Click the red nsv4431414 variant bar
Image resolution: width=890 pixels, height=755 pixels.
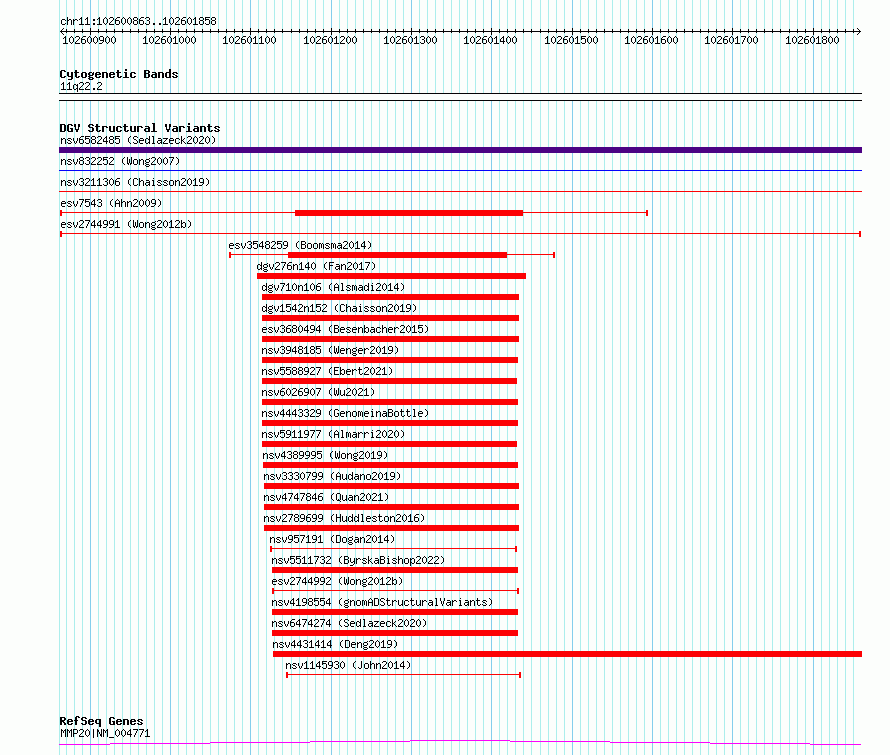[567, 654]
